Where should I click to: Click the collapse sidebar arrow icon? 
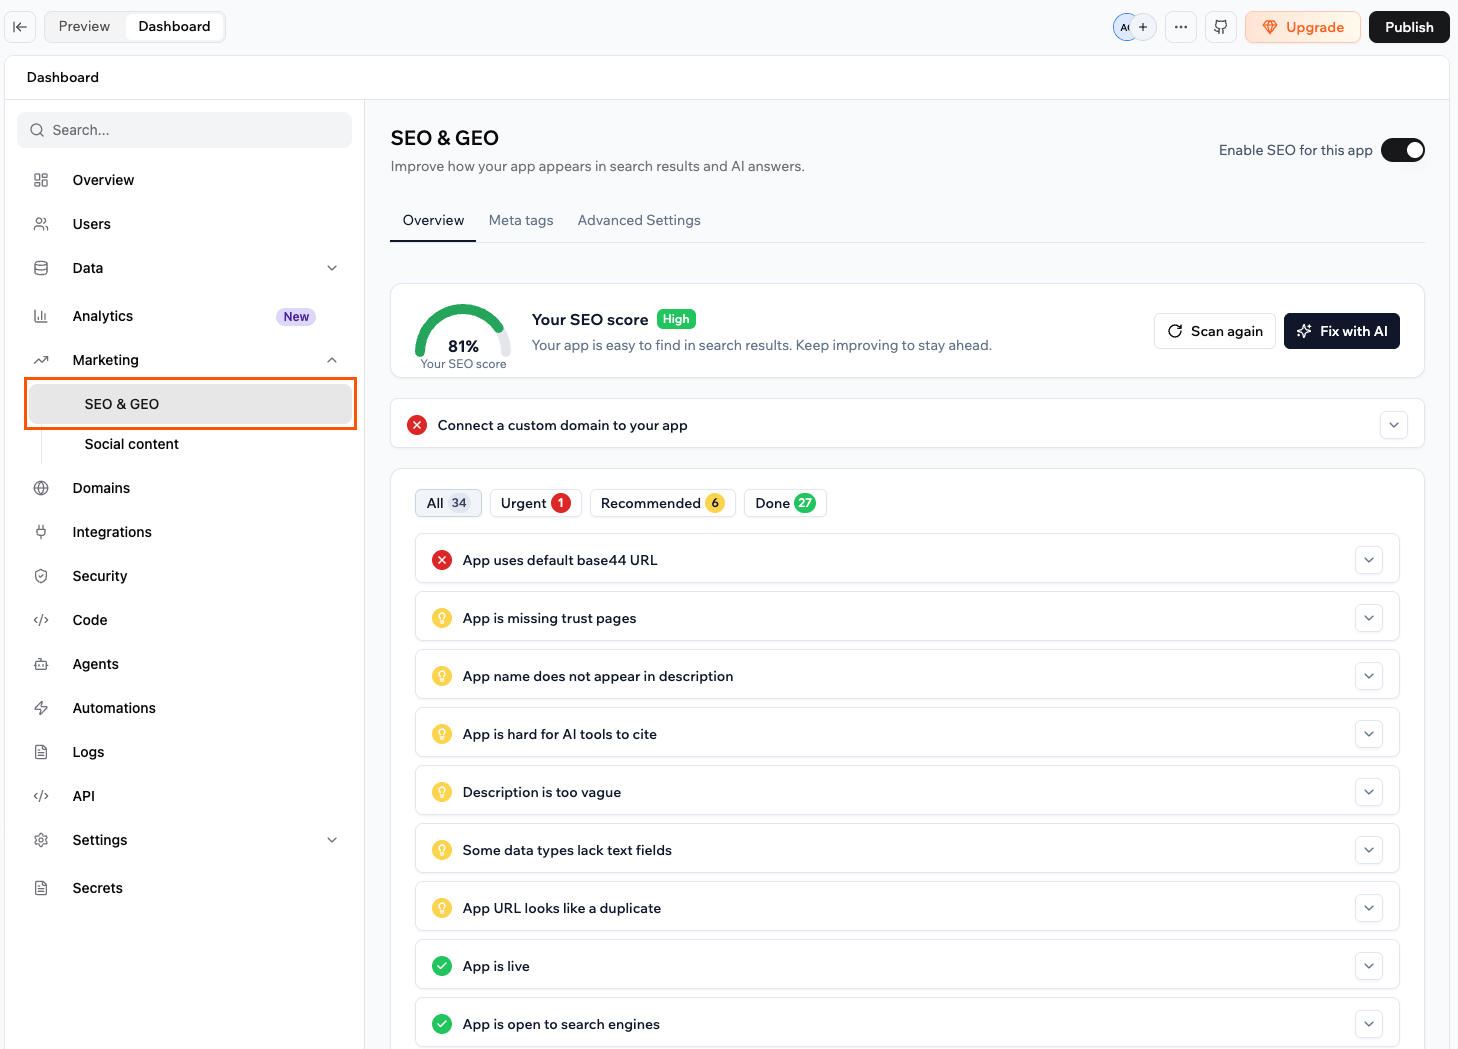pos(20,27)
